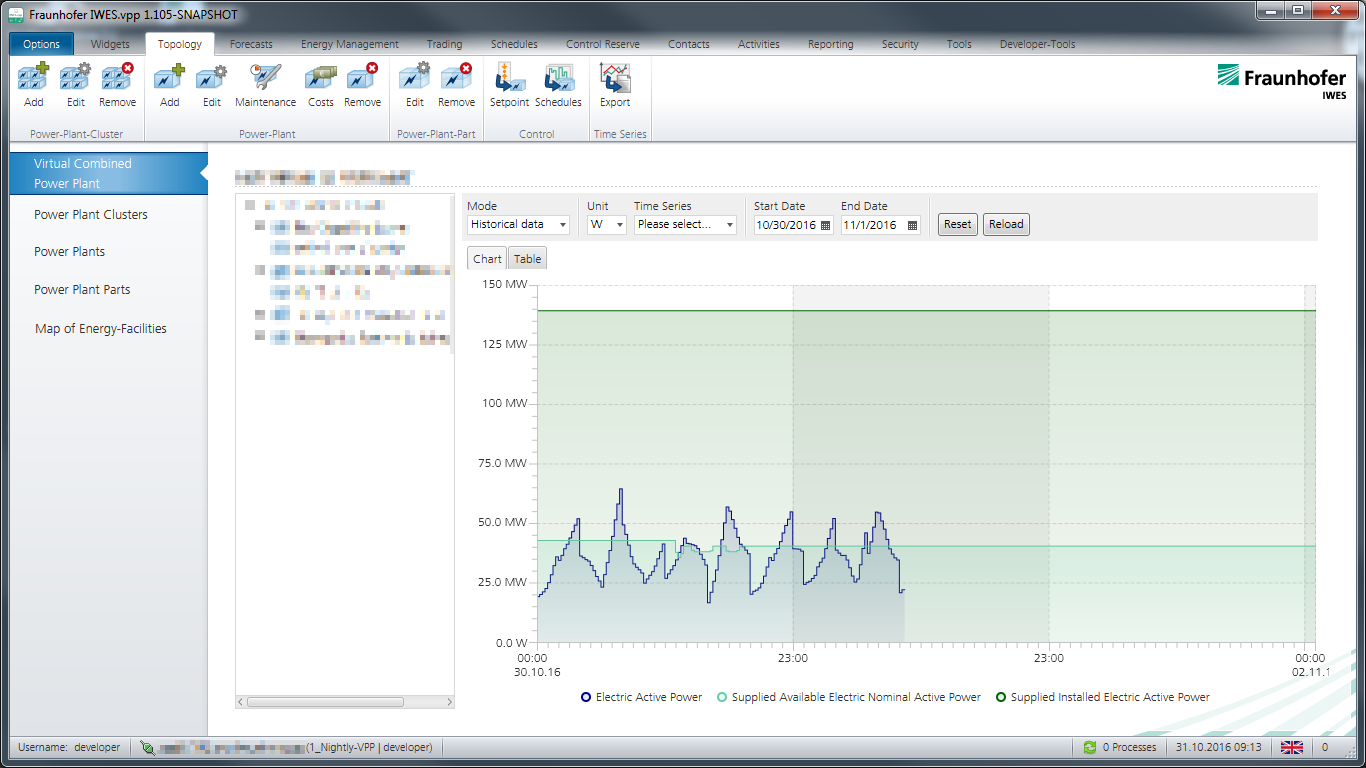
Task: Open the Mode dropdown showing Historical data
Action: pyautogui.click(x=518, y=225)
